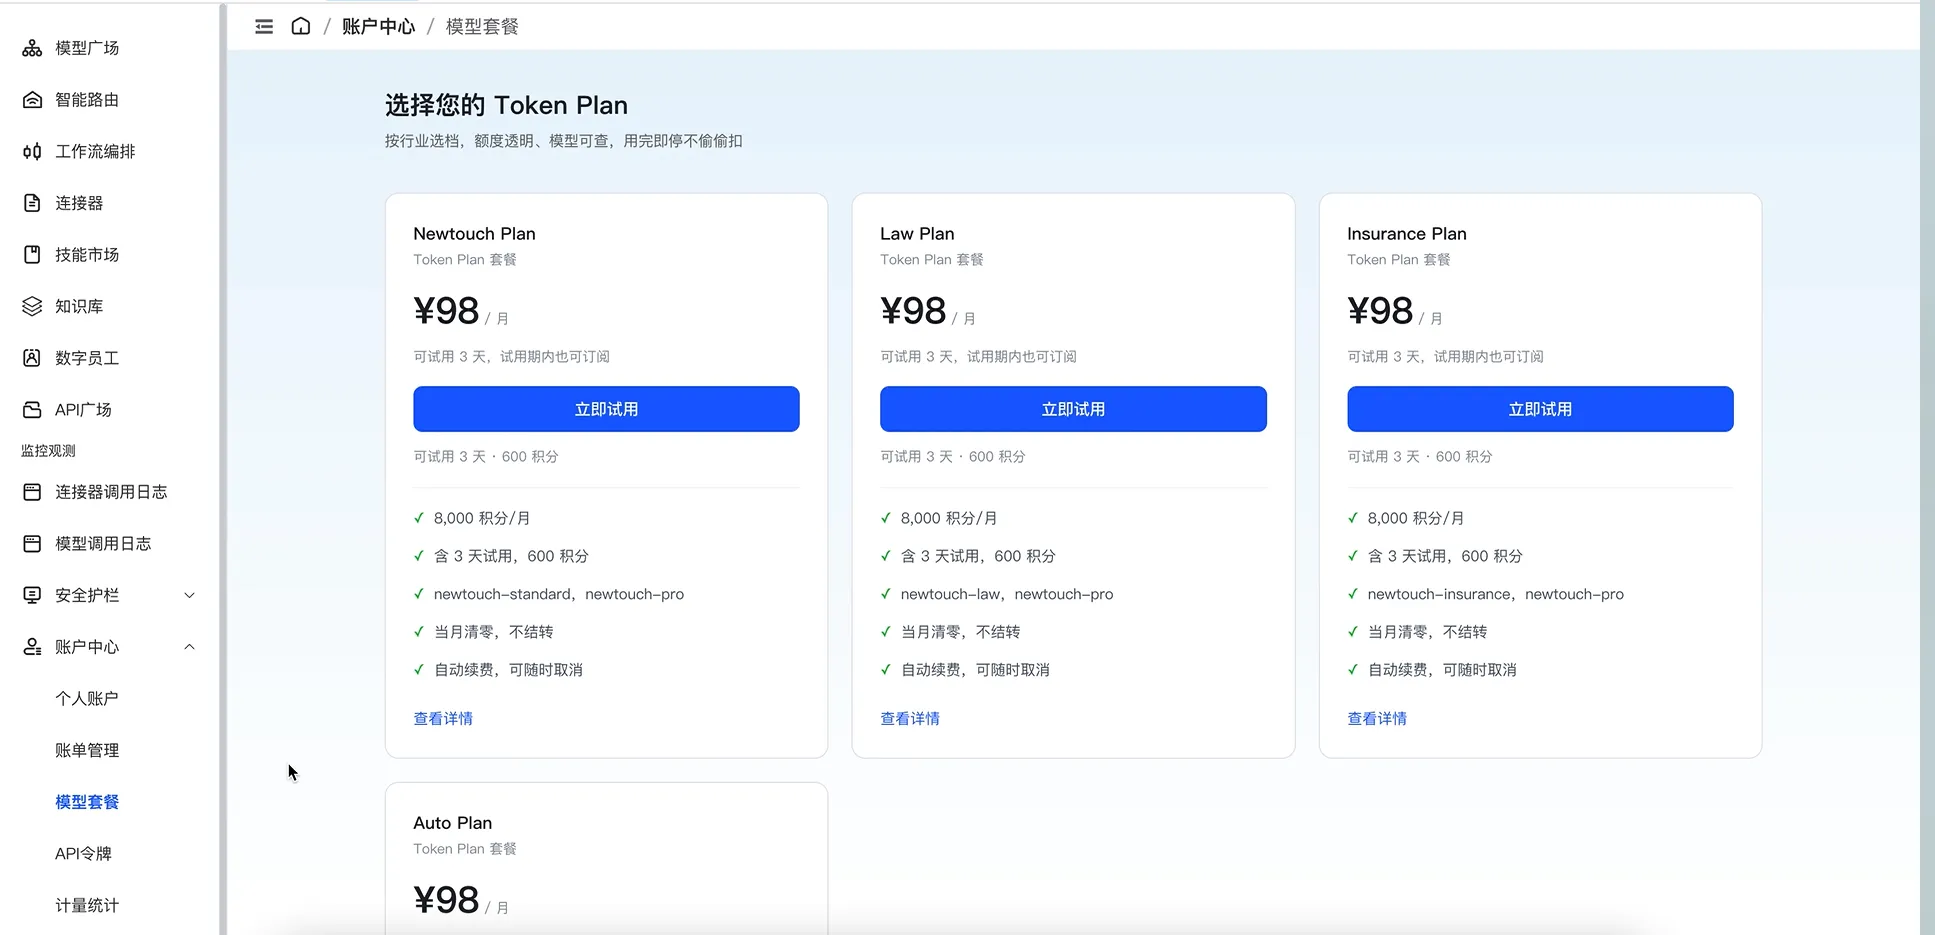1935x935 pixels.
Task: Click the 连接器 document icon
Action: point(32,203)
